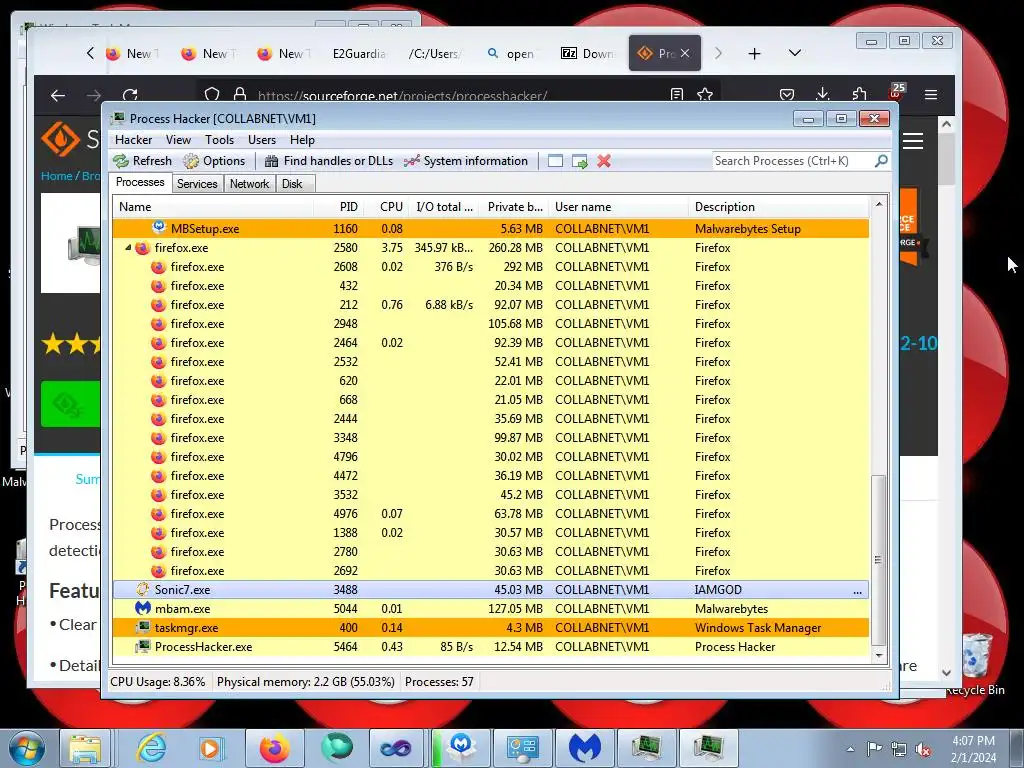The height and width of the screenshot is (768, 1024).
Task: Click the process list scroll down arrow
Action: click(879, 655)
